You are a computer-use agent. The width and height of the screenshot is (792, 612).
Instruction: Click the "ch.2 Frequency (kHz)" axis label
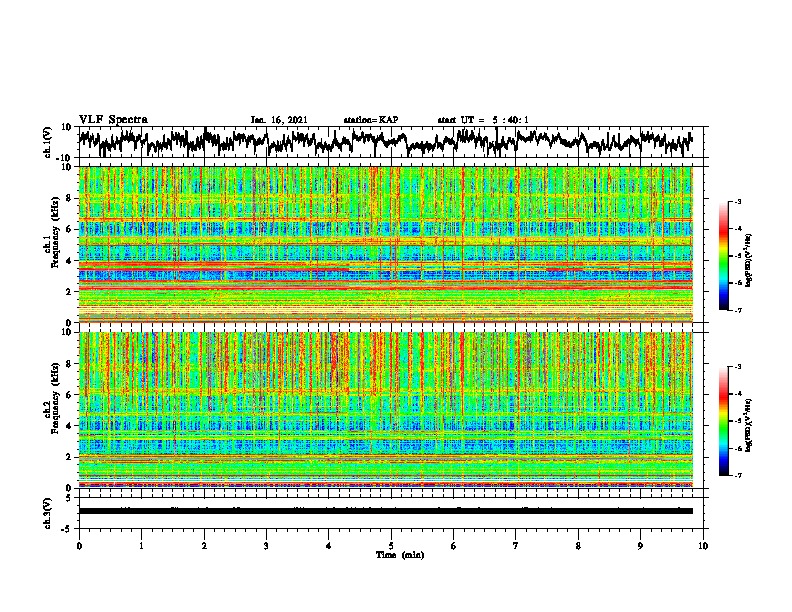click(x=50, y=398)
